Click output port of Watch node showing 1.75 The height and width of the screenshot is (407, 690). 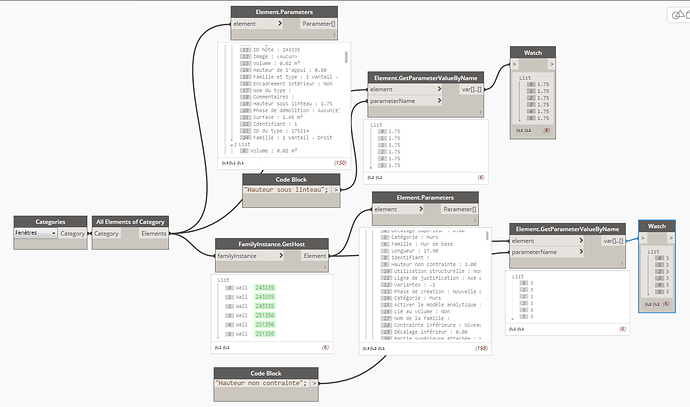tap(551, 64)
